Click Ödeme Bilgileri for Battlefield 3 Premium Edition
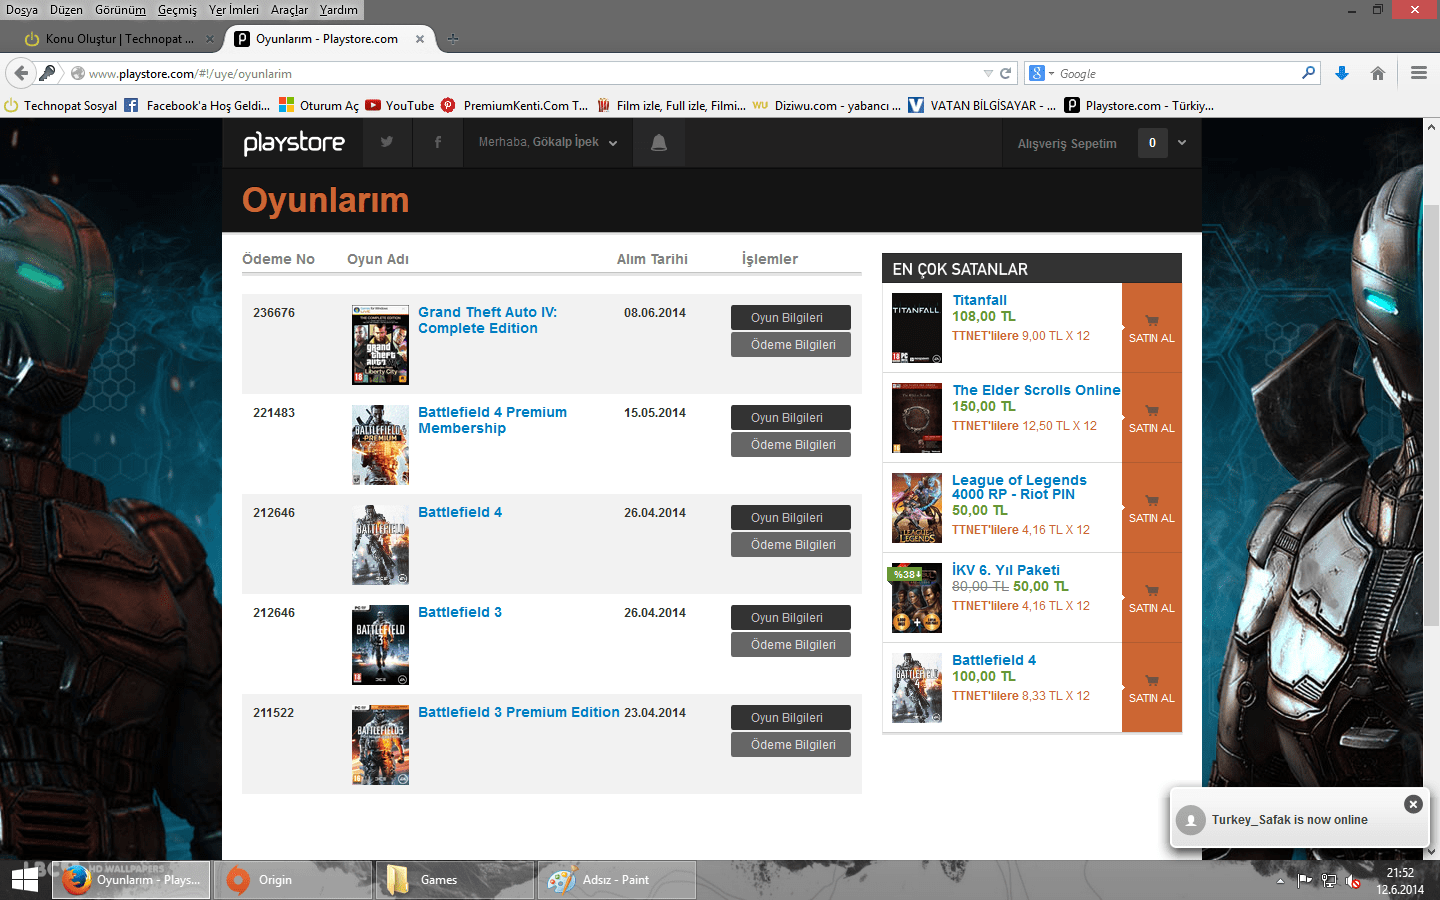1440x900 pixels. (791, 745)
